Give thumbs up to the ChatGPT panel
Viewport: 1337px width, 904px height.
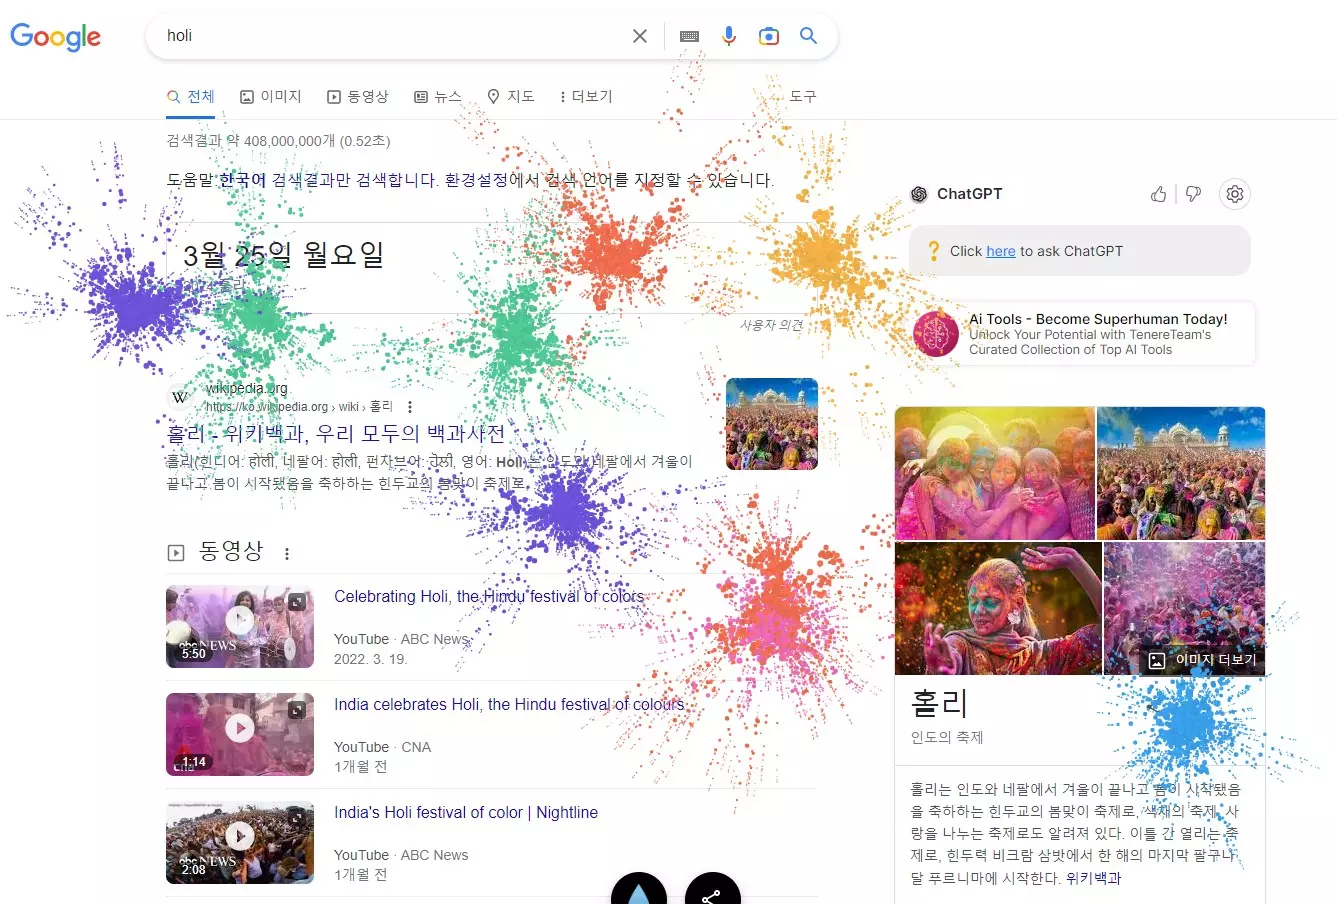(1158, 194)
